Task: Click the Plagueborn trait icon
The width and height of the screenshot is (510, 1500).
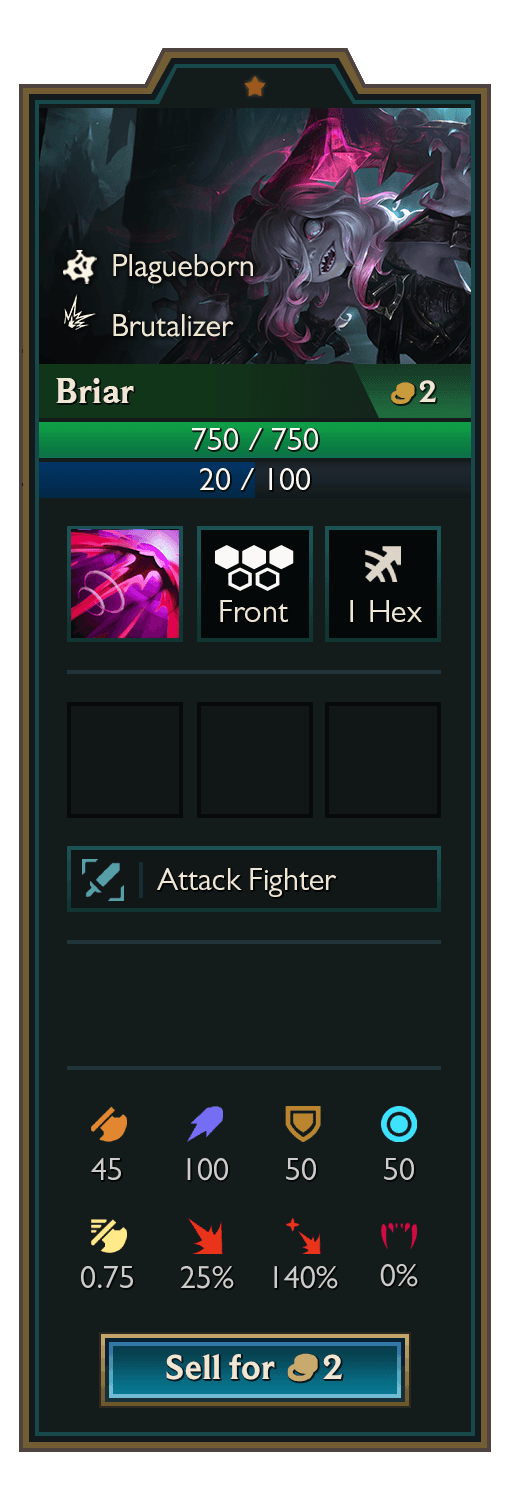Action: pos(78,267)
